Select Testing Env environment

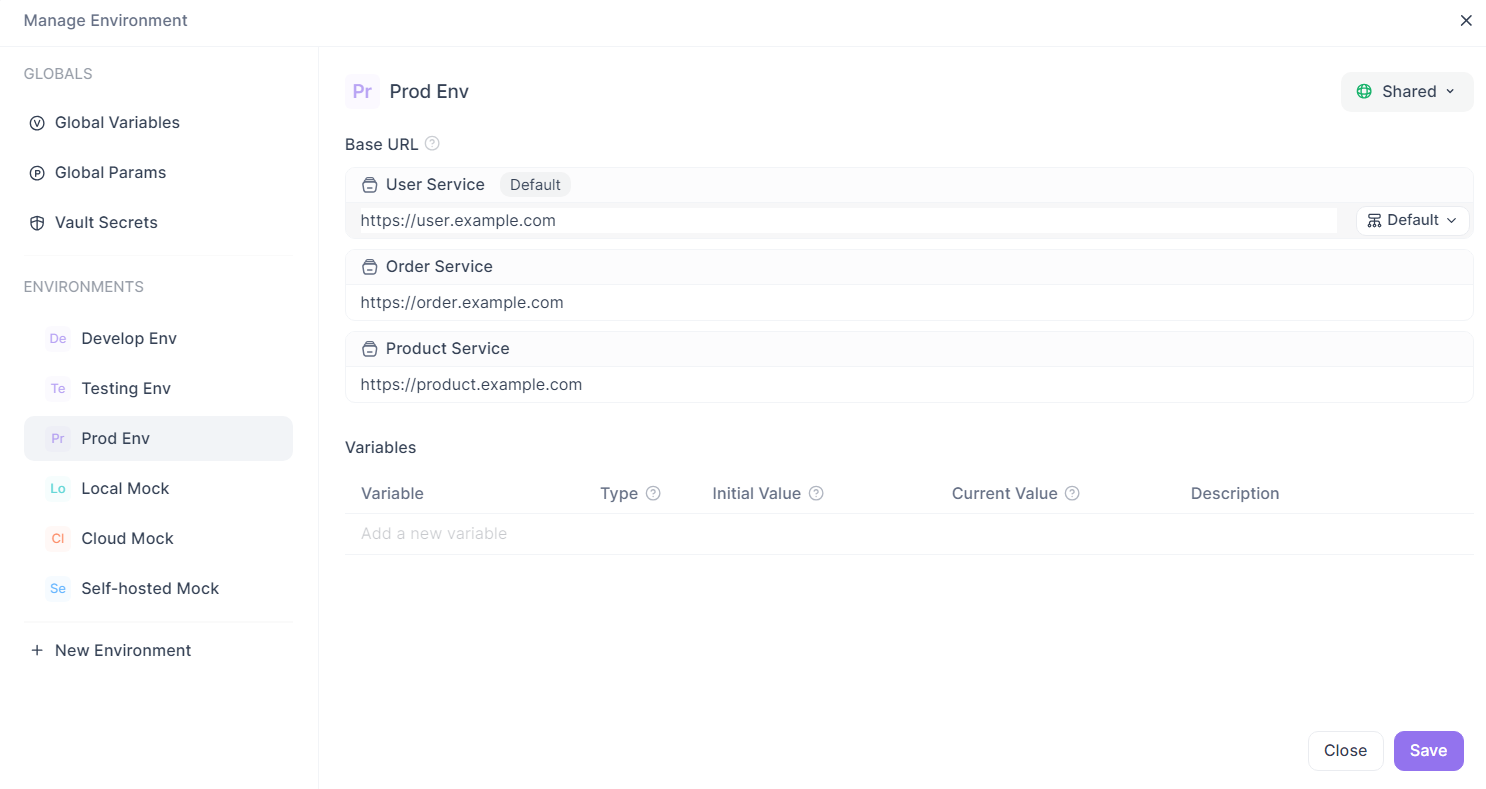coord(158,388)
